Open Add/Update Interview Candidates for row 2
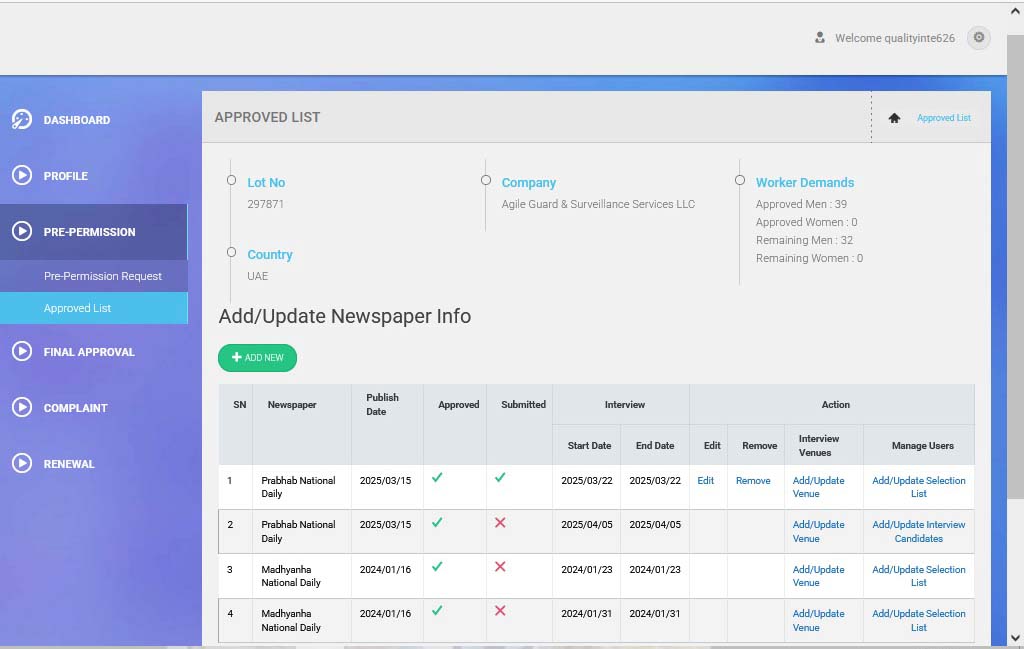The image size is (1024, 649). pos(918,531)
